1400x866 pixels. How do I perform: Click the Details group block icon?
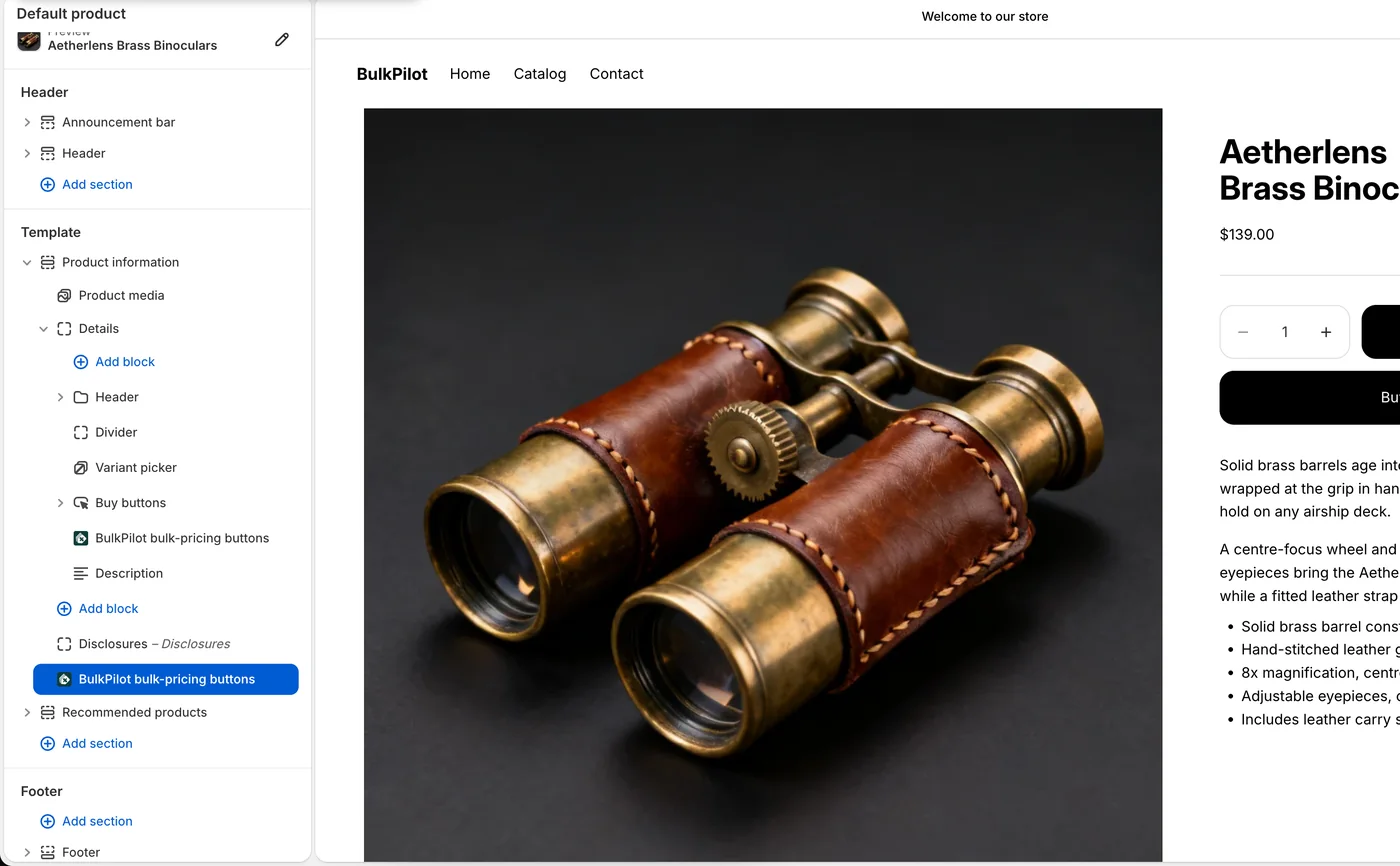64,328
